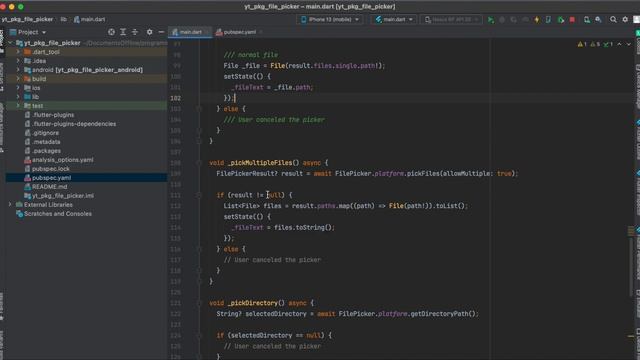Click line number 102 in the gutter
640x360 pixels.
click(x=176, y=98)
